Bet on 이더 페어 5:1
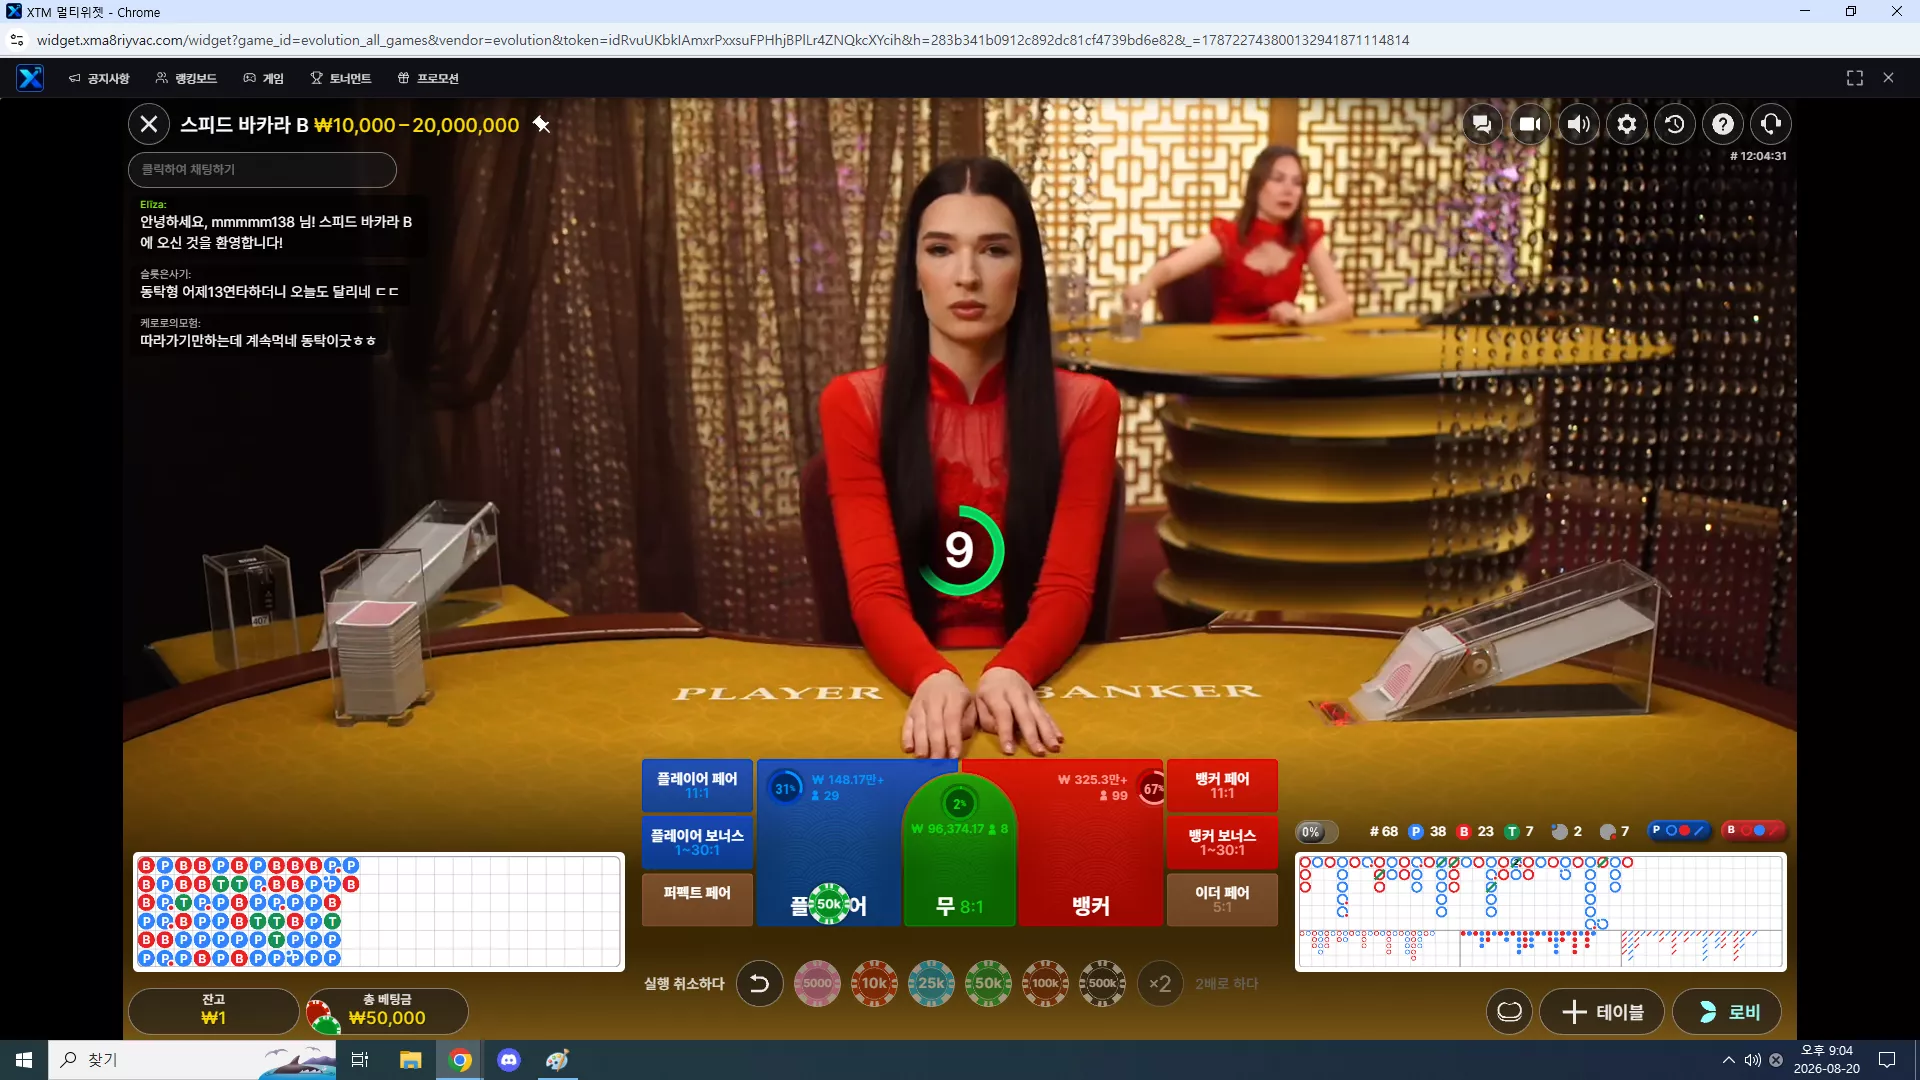Viewport: 1920px width, 1080px height. 1222,899
